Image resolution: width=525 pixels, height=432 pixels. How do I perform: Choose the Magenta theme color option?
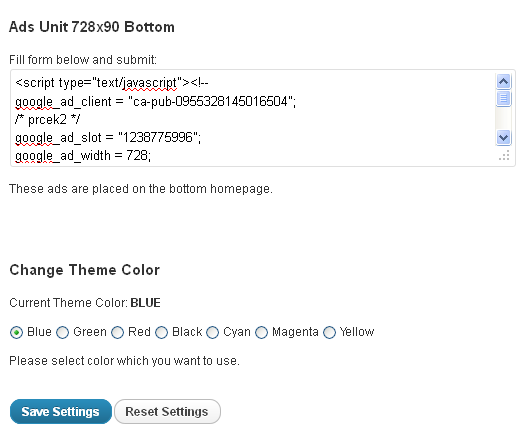click(x=261, y=333)
